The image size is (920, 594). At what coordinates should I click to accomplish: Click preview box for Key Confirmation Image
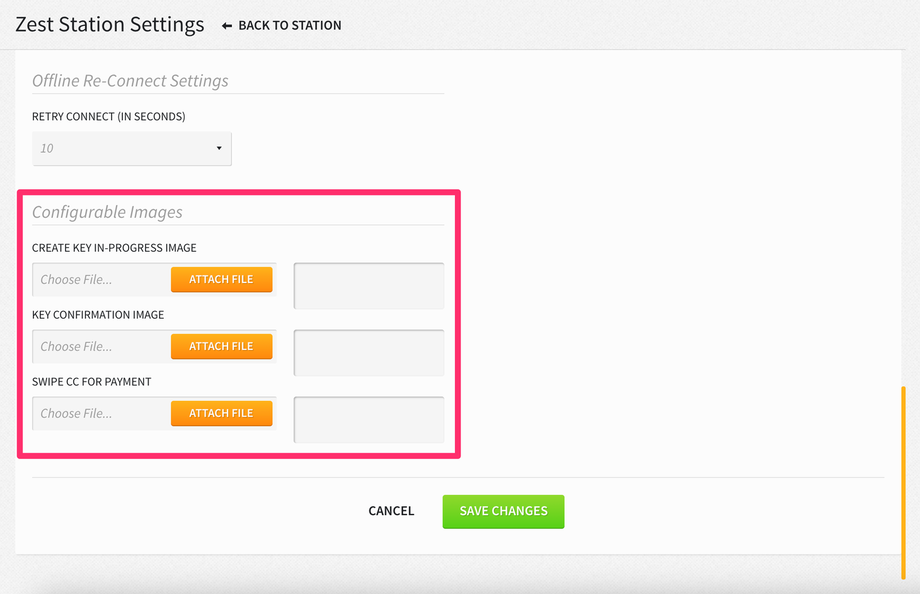[x=369, y=353]
